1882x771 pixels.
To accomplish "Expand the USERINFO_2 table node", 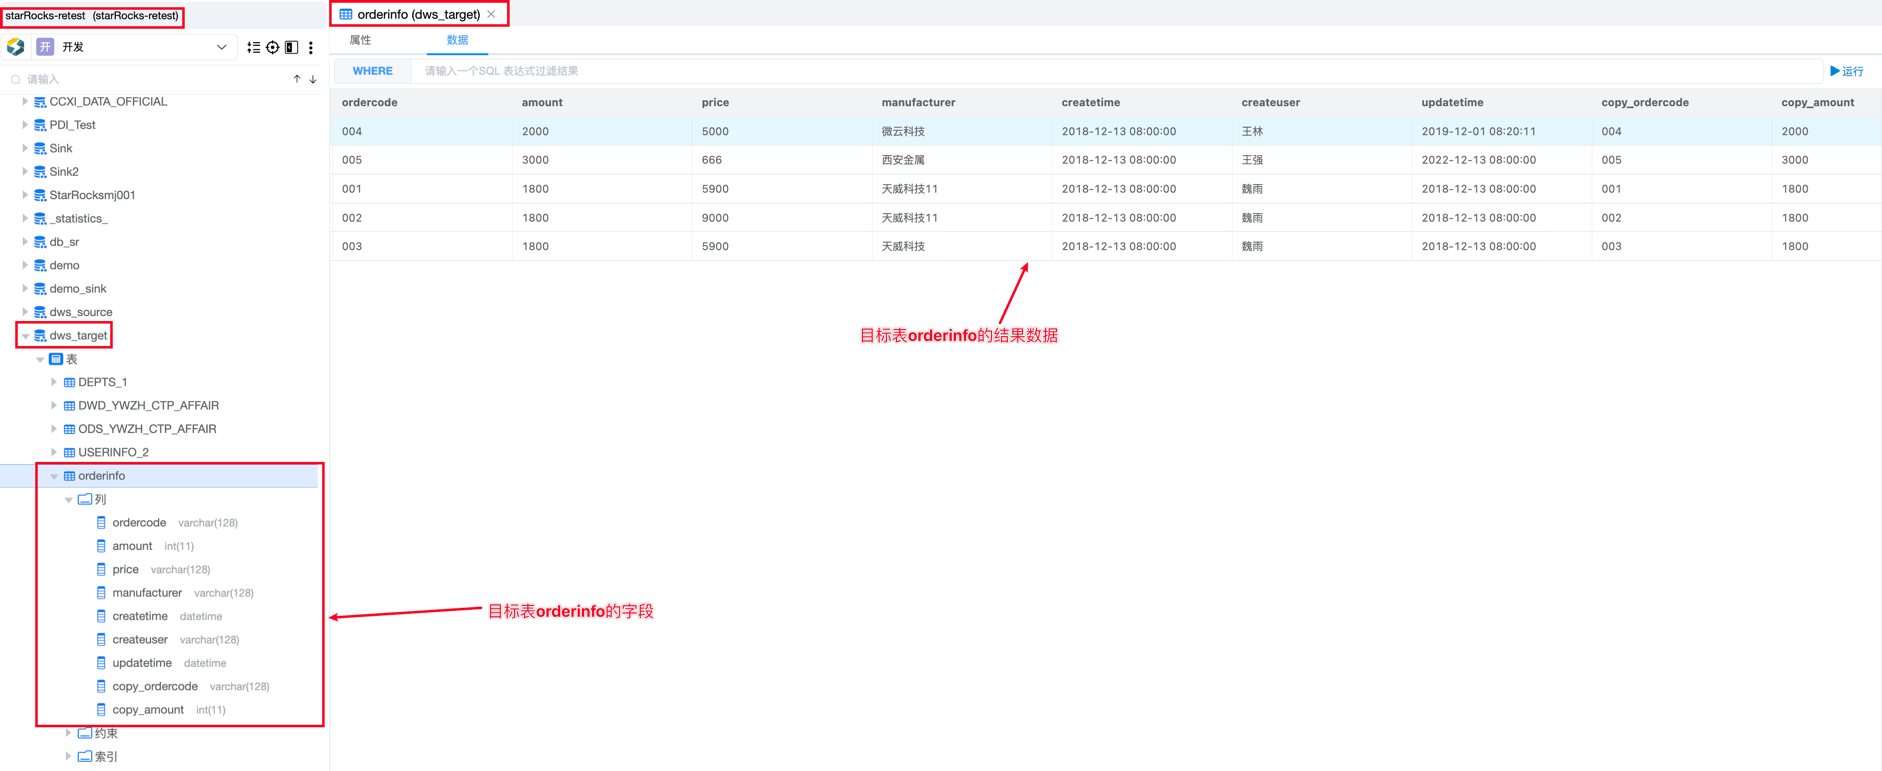I will [x=54, y=452].
